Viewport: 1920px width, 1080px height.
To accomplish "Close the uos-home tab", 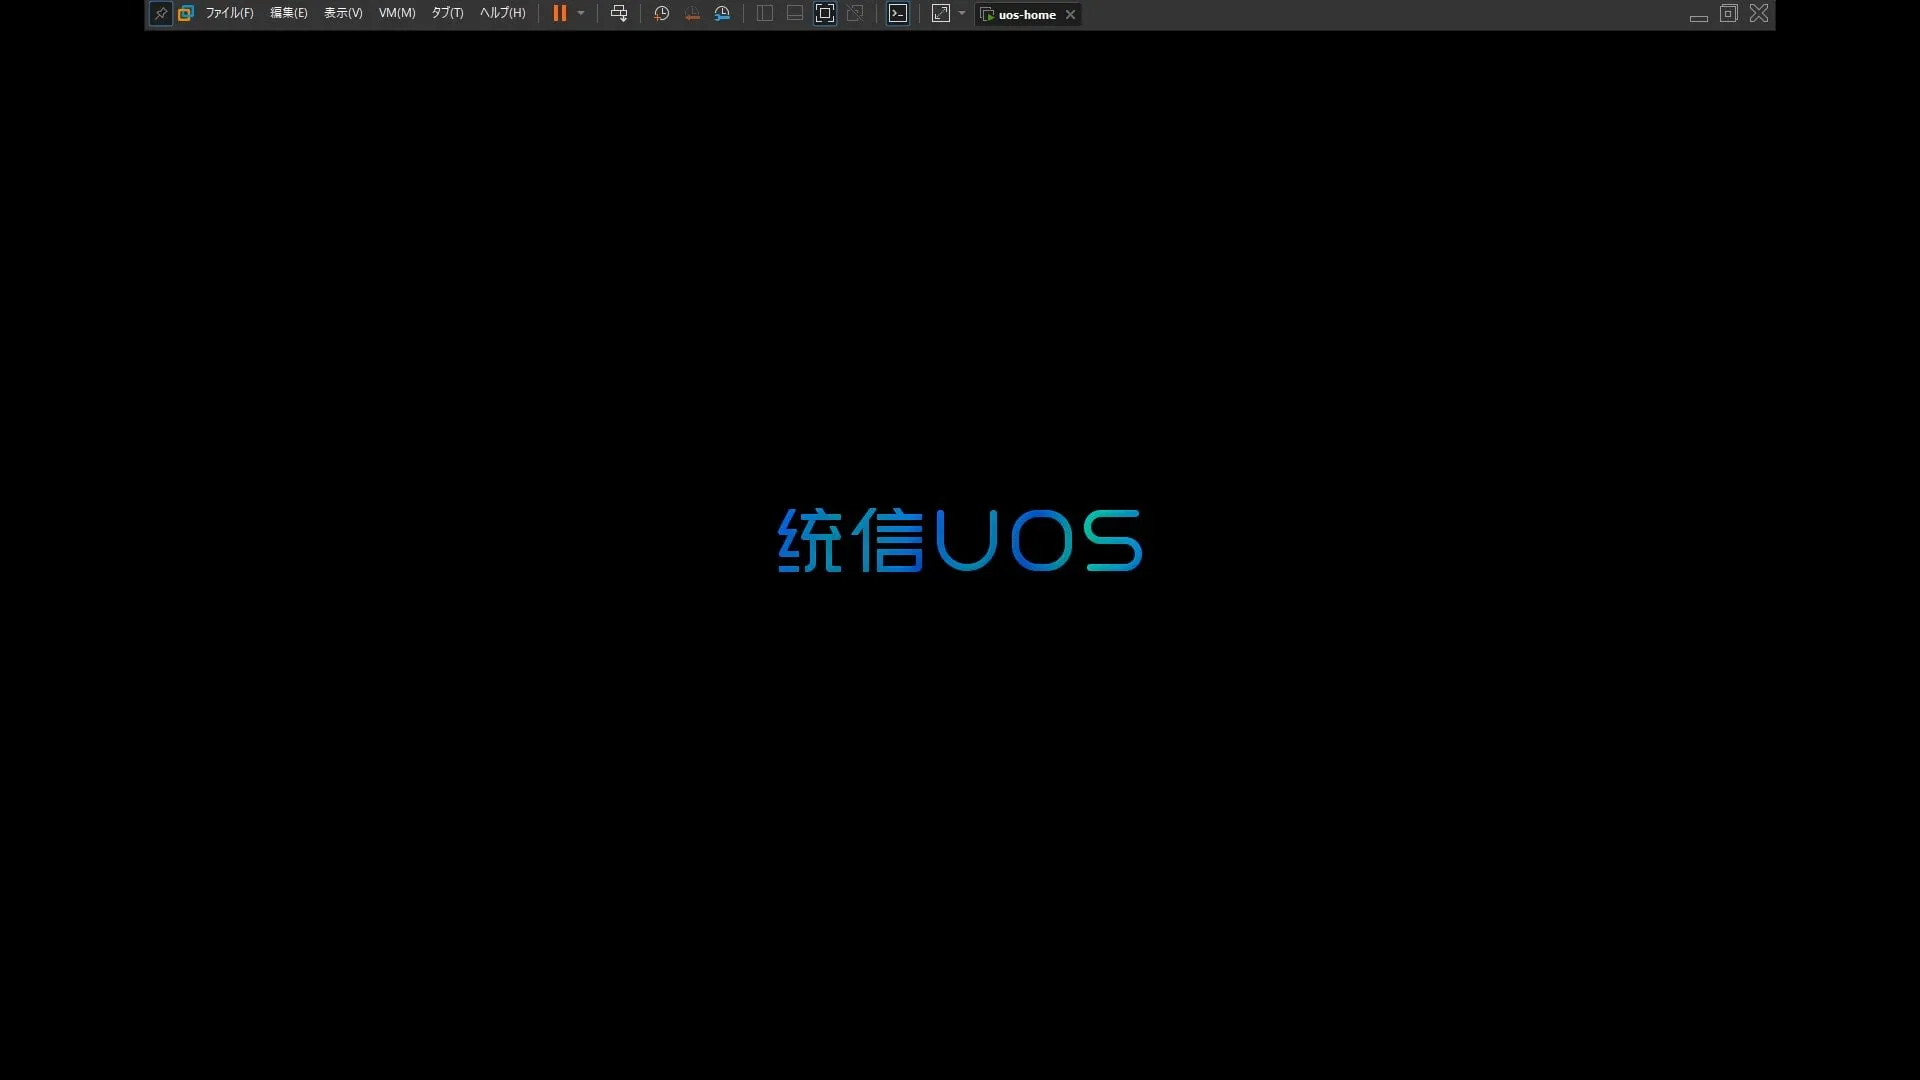I will pos(1070,15).
